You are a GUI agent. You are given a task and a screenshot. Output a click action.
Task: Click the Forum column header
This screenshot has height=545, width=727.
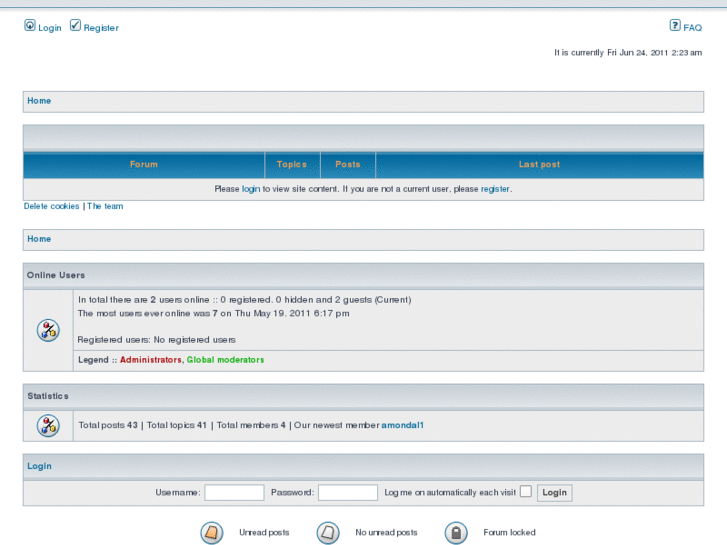point(144,165)
